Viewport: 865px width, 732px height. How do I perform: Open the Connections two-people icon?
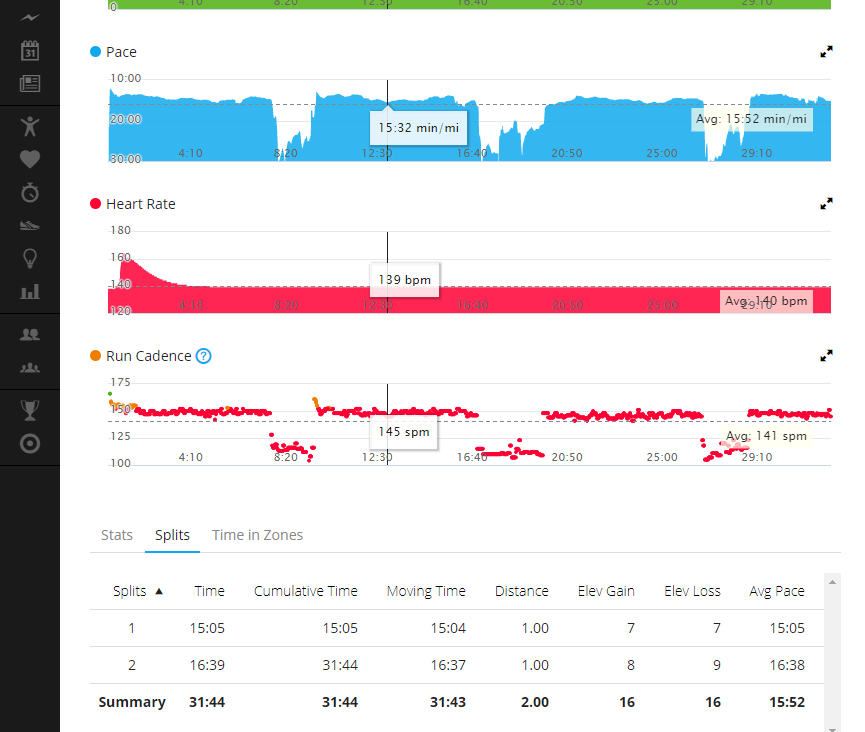(30, 335)
